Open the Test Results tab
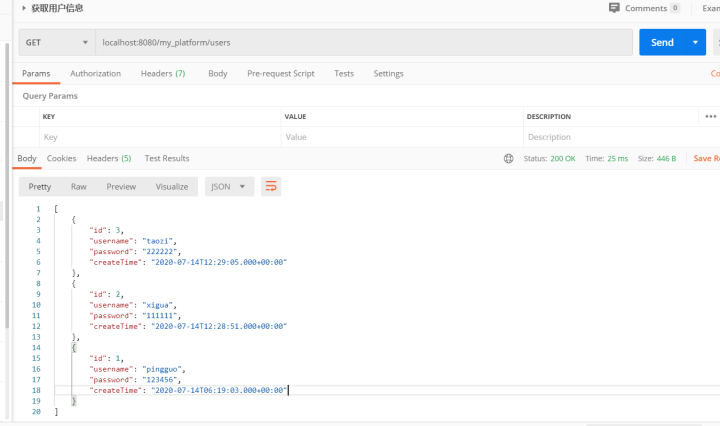 click(x=167, y=158)
